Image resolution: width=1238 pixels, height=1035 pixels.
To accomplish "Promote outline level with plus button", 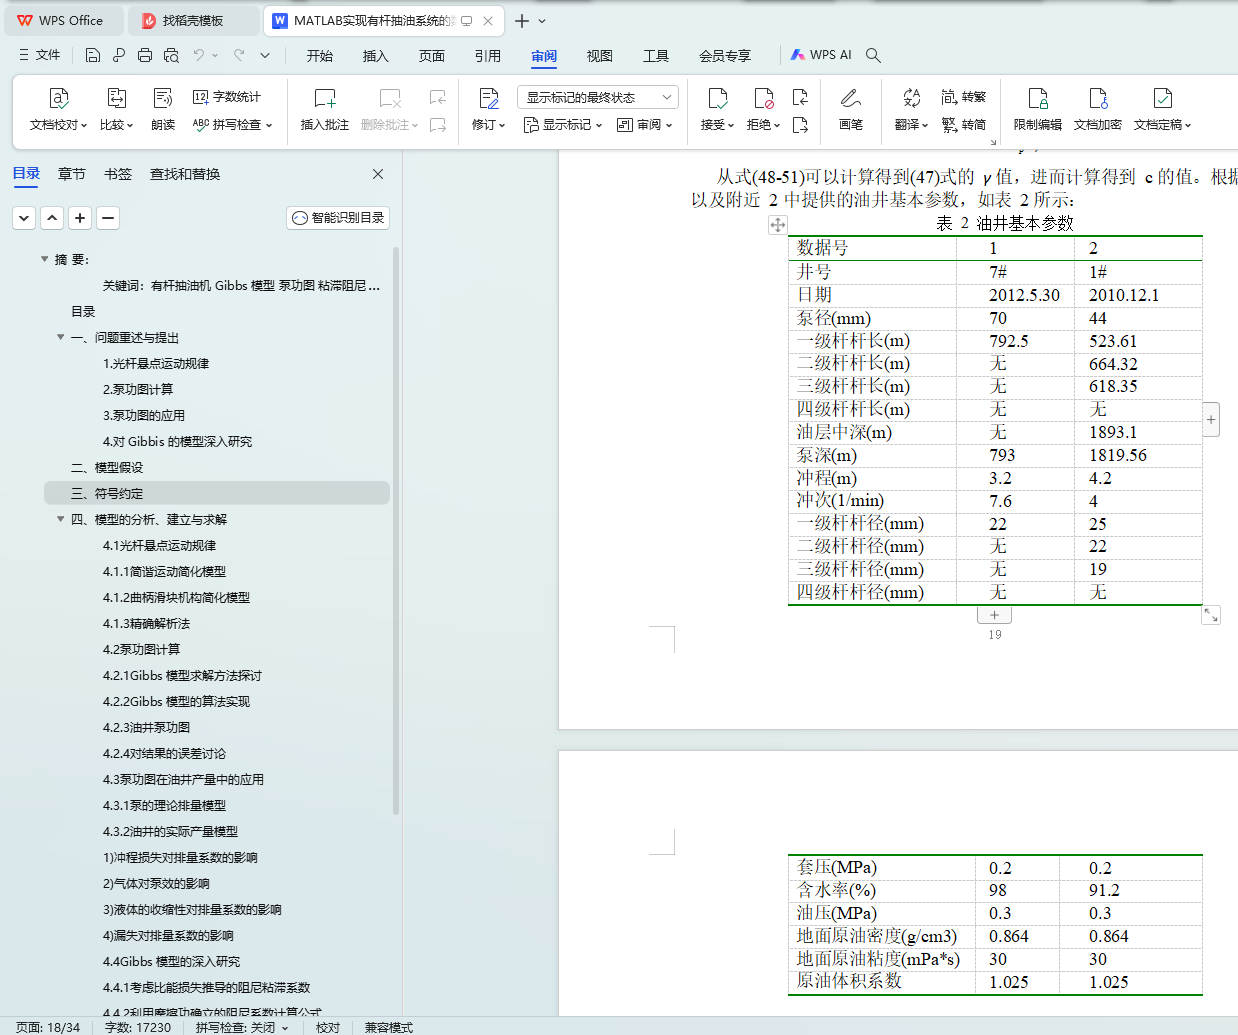I will point(80,217).
